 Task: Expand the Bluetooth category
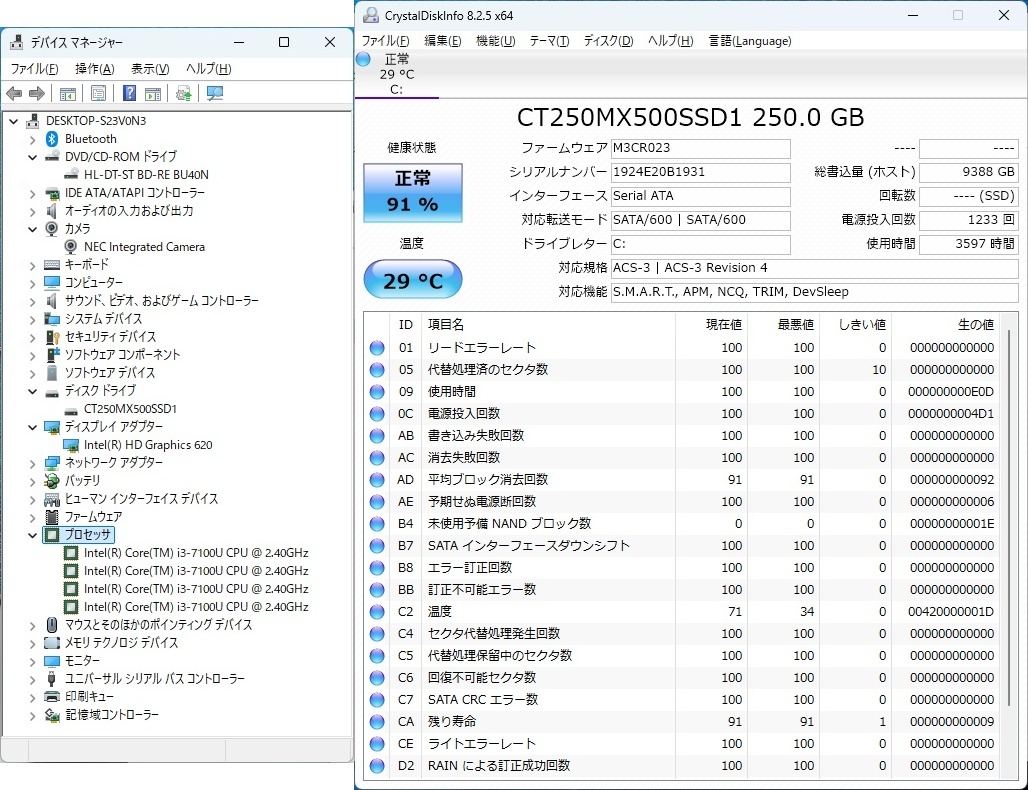pyautogui.click(x=32, y=140)
